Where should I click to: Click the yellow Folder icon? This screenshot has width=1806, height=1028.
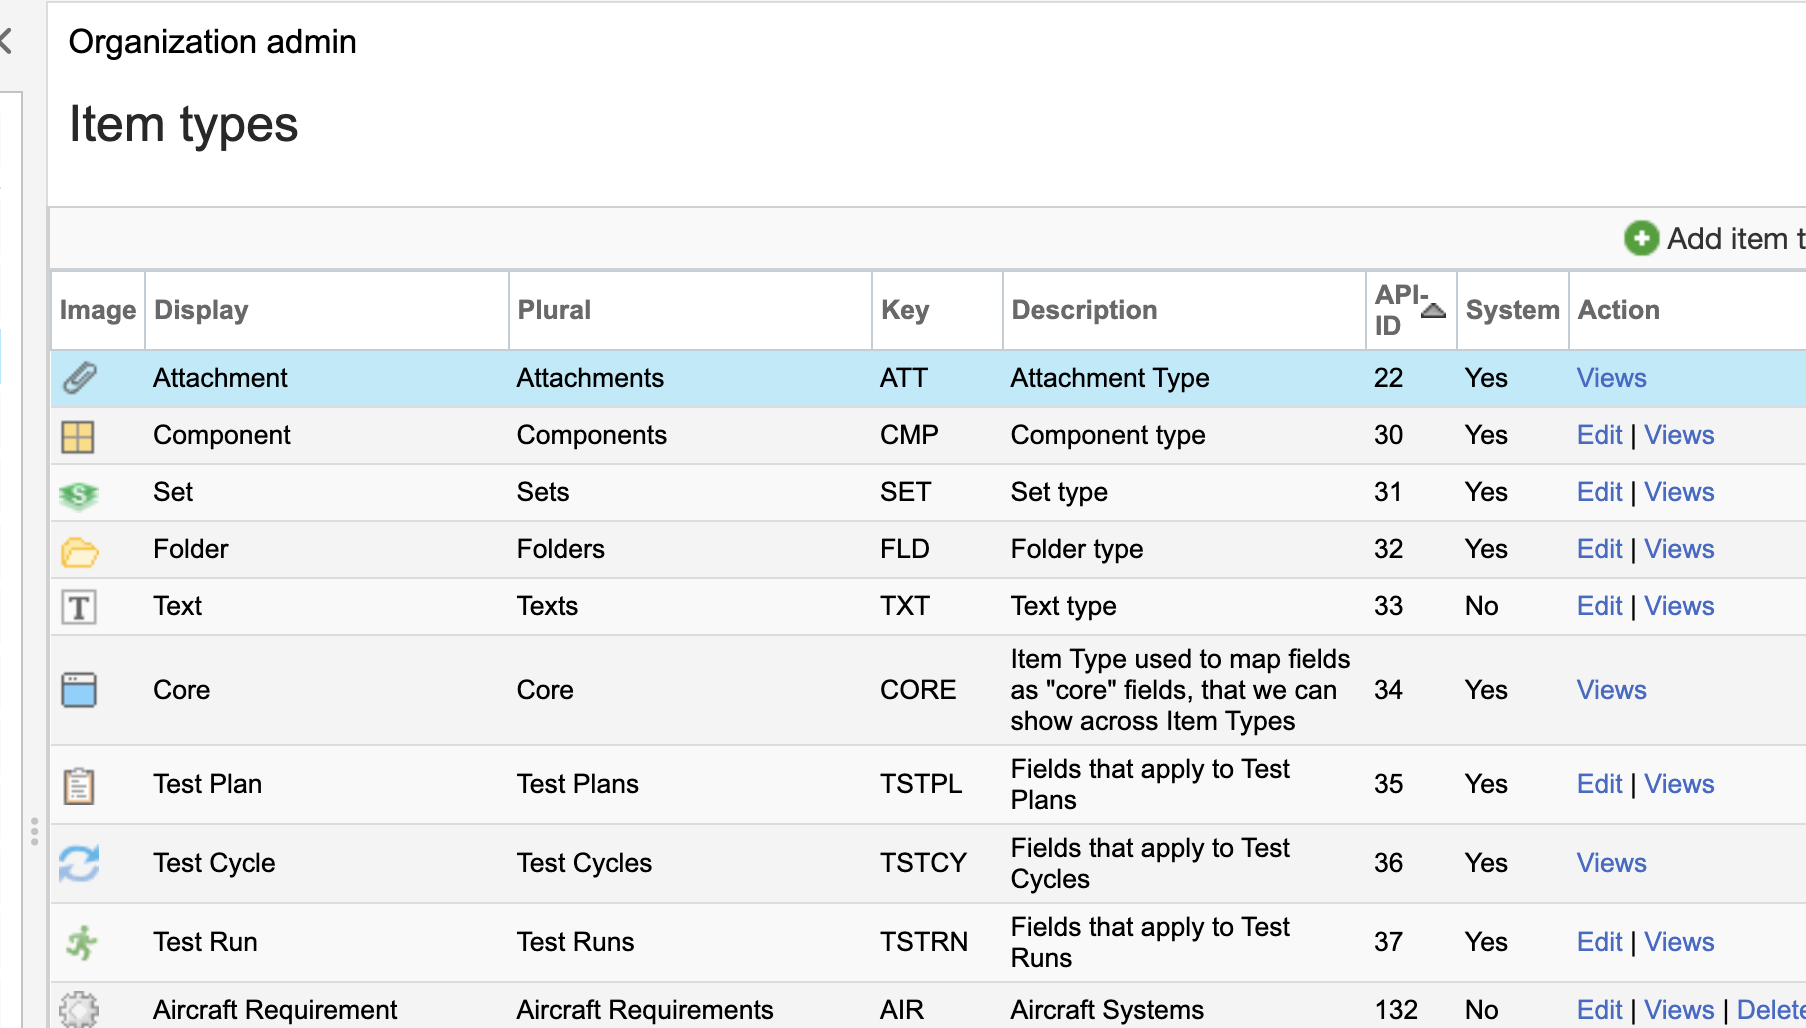pyautogui.click(x=79, y=551)
